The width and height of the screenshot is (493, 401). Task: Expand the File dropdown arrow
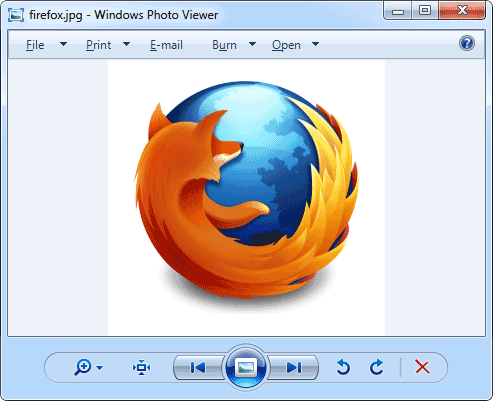pos(63,44)
